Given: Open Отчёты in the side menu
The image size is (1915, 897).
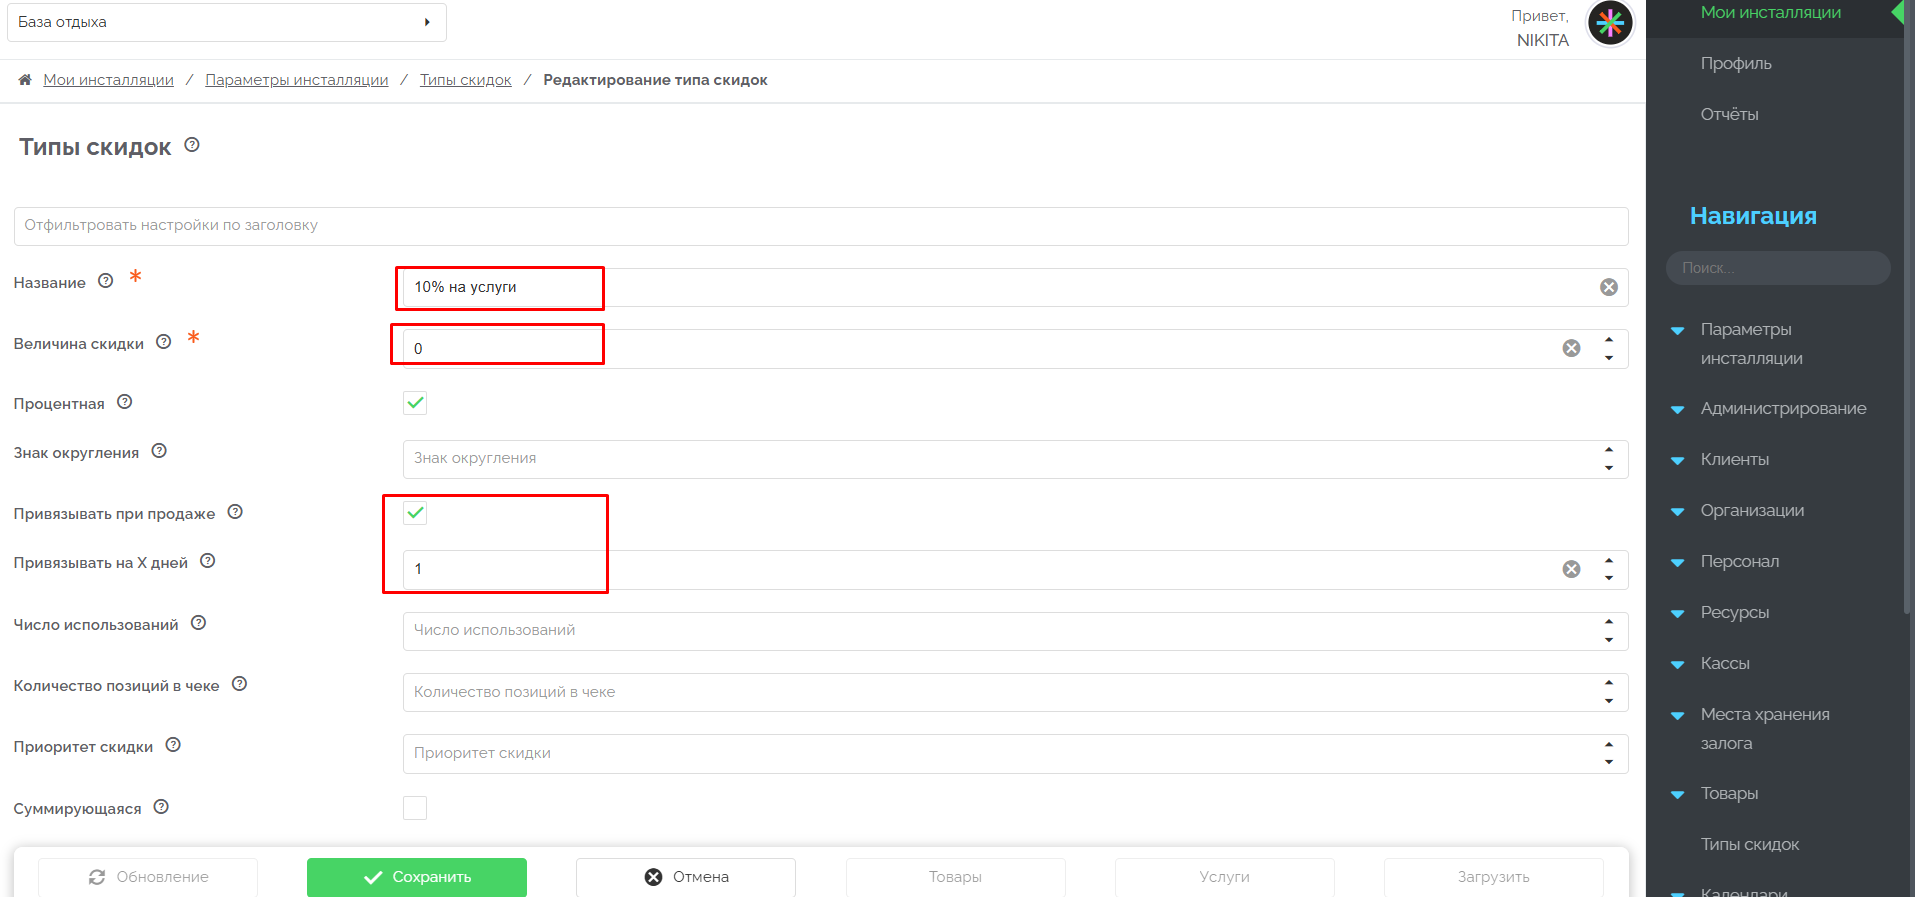Looking at the screenshot, I should pos(1729,115).
